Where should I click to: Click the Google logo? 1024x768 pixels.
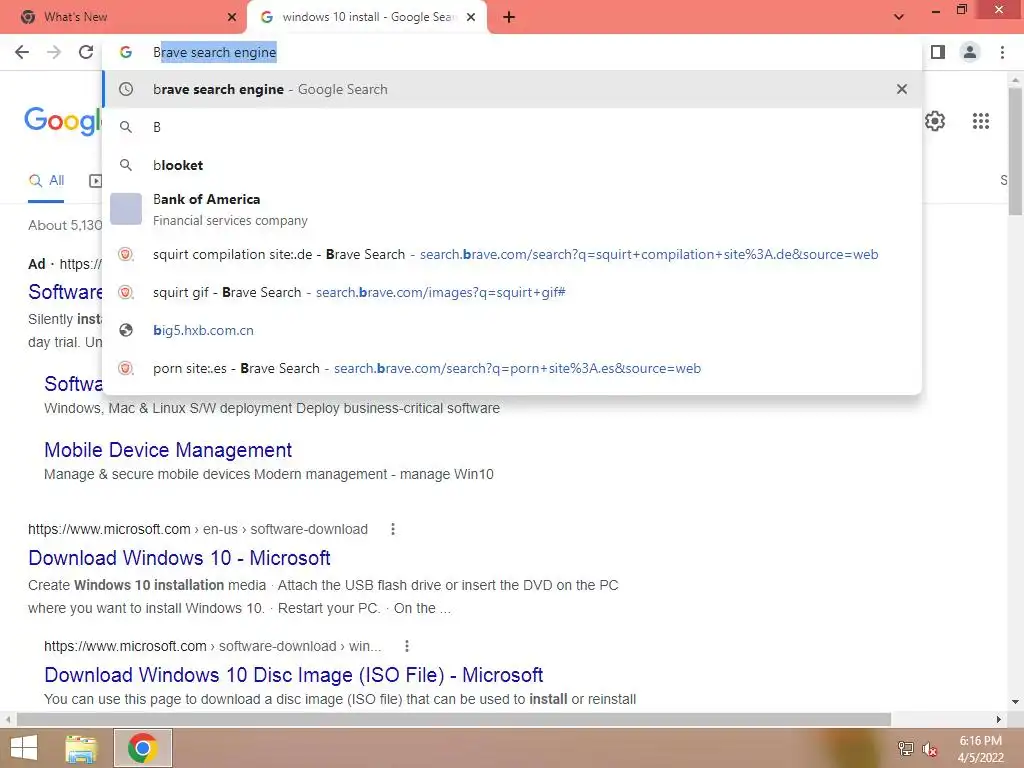63,121
